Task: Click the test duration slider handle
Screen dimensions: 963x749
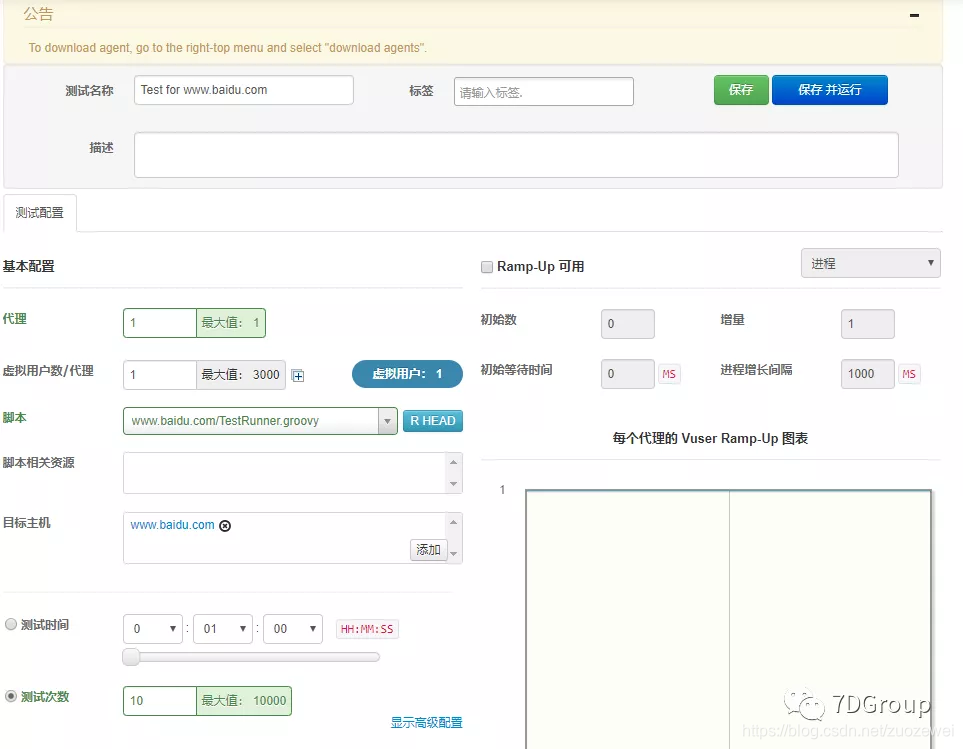Action: [x=131, y=657]
